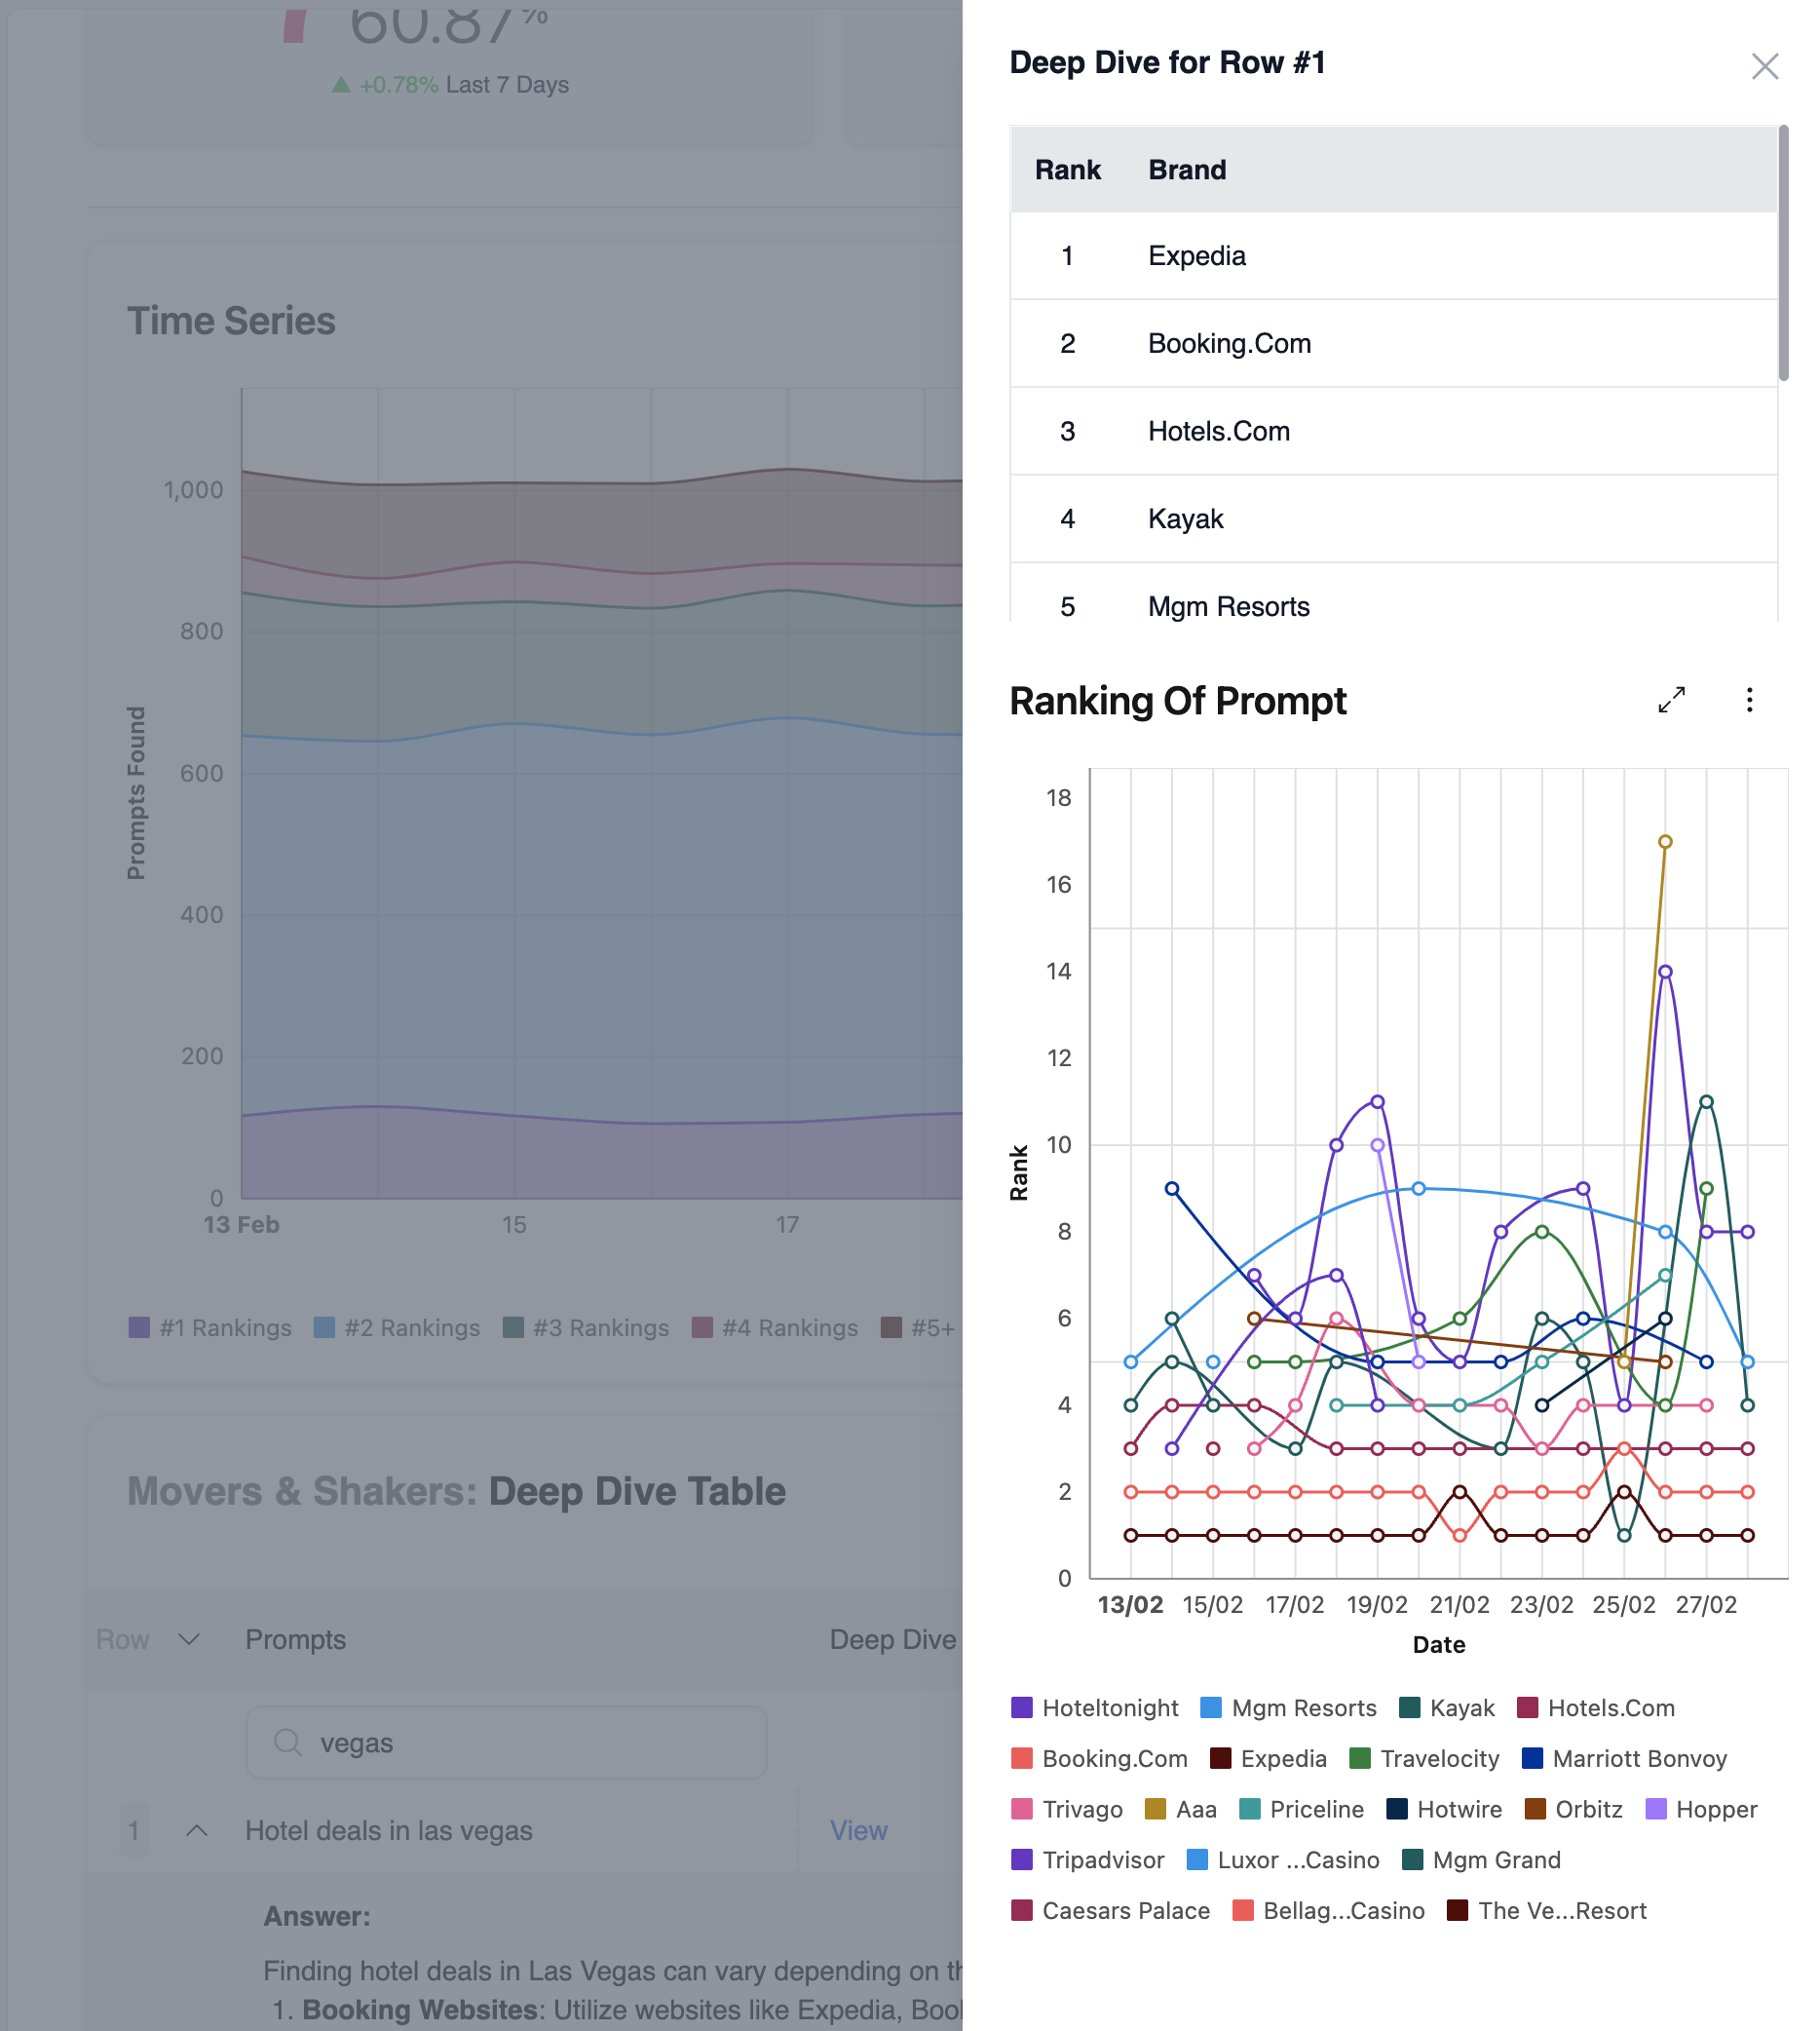Click the Hotel deals in las vegas prompt
1820x2031 pixels.
coord(388,1831)
